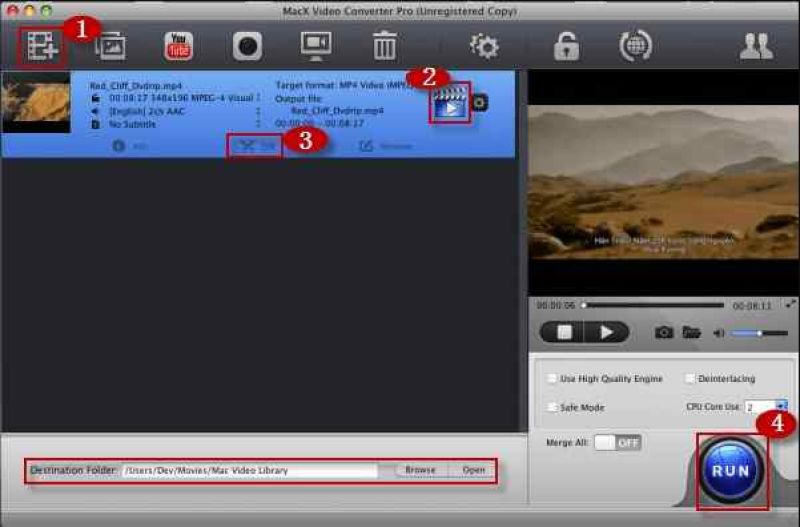
Task: Take a snapshot with the camera icon
Action: (664, 333)
